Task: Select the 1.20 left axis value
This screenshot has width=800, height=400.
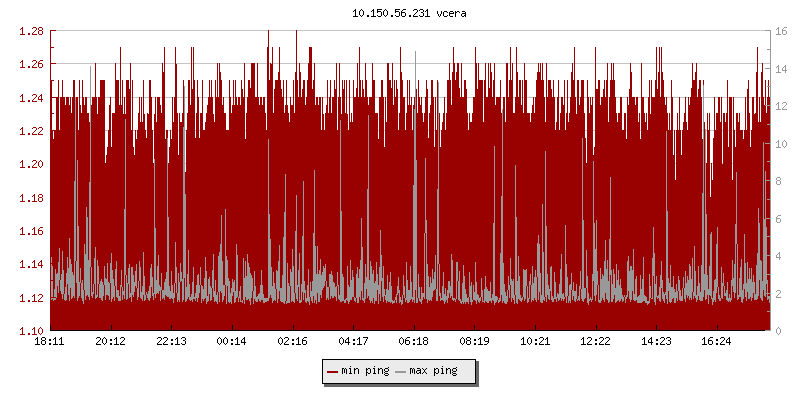Action: pyautogui.click(x=31, y=164)
